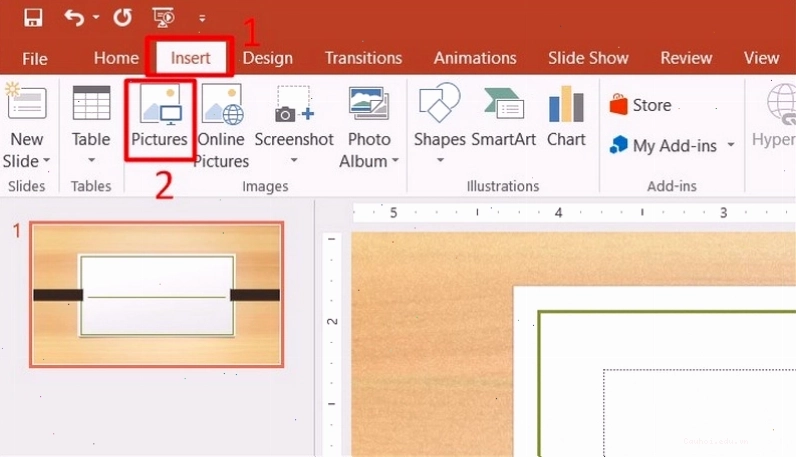
Task: Click the Table icon
Action: (x=91, y=103)
